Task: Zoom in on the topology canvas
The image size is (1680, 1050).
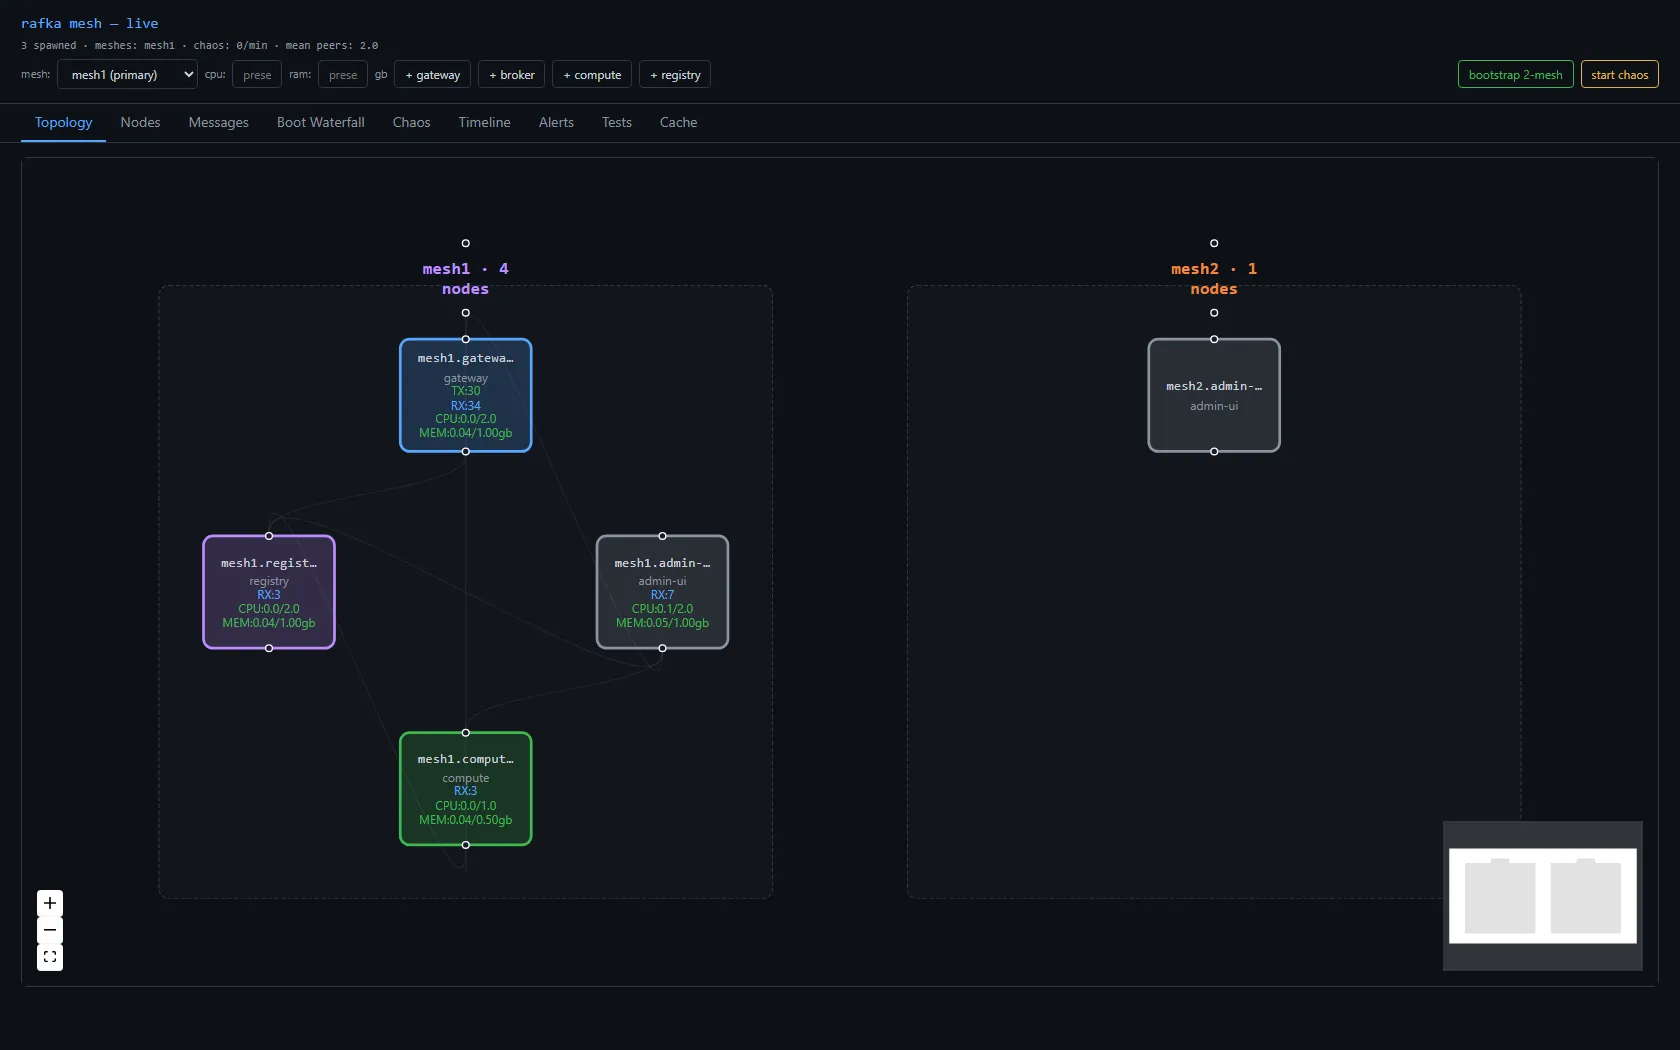Action: (x=50, y=903)
